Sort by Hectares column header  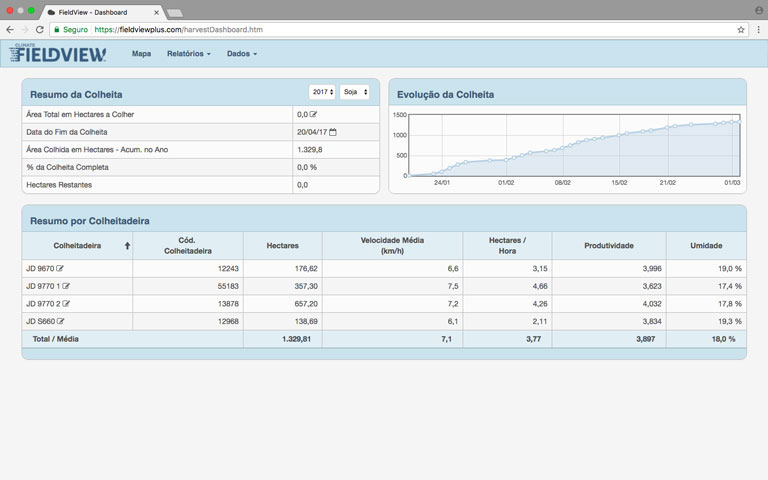tap(283, 245)
